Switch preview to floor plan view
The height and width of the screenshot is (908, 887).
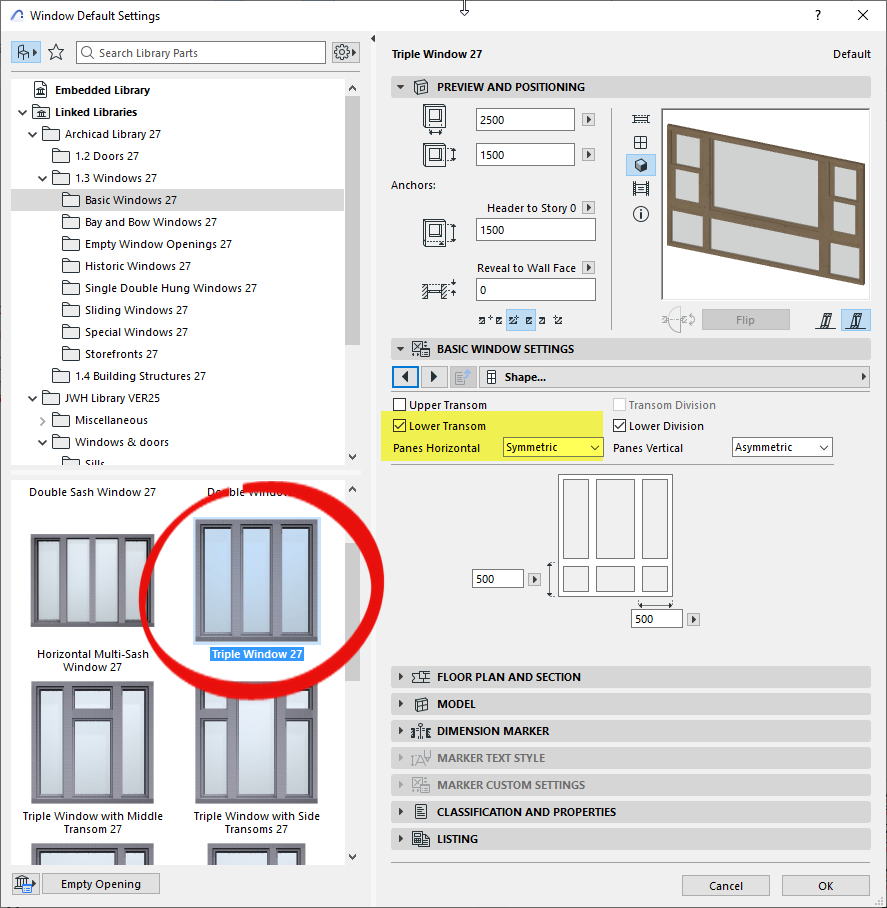(x=640, y=119)
